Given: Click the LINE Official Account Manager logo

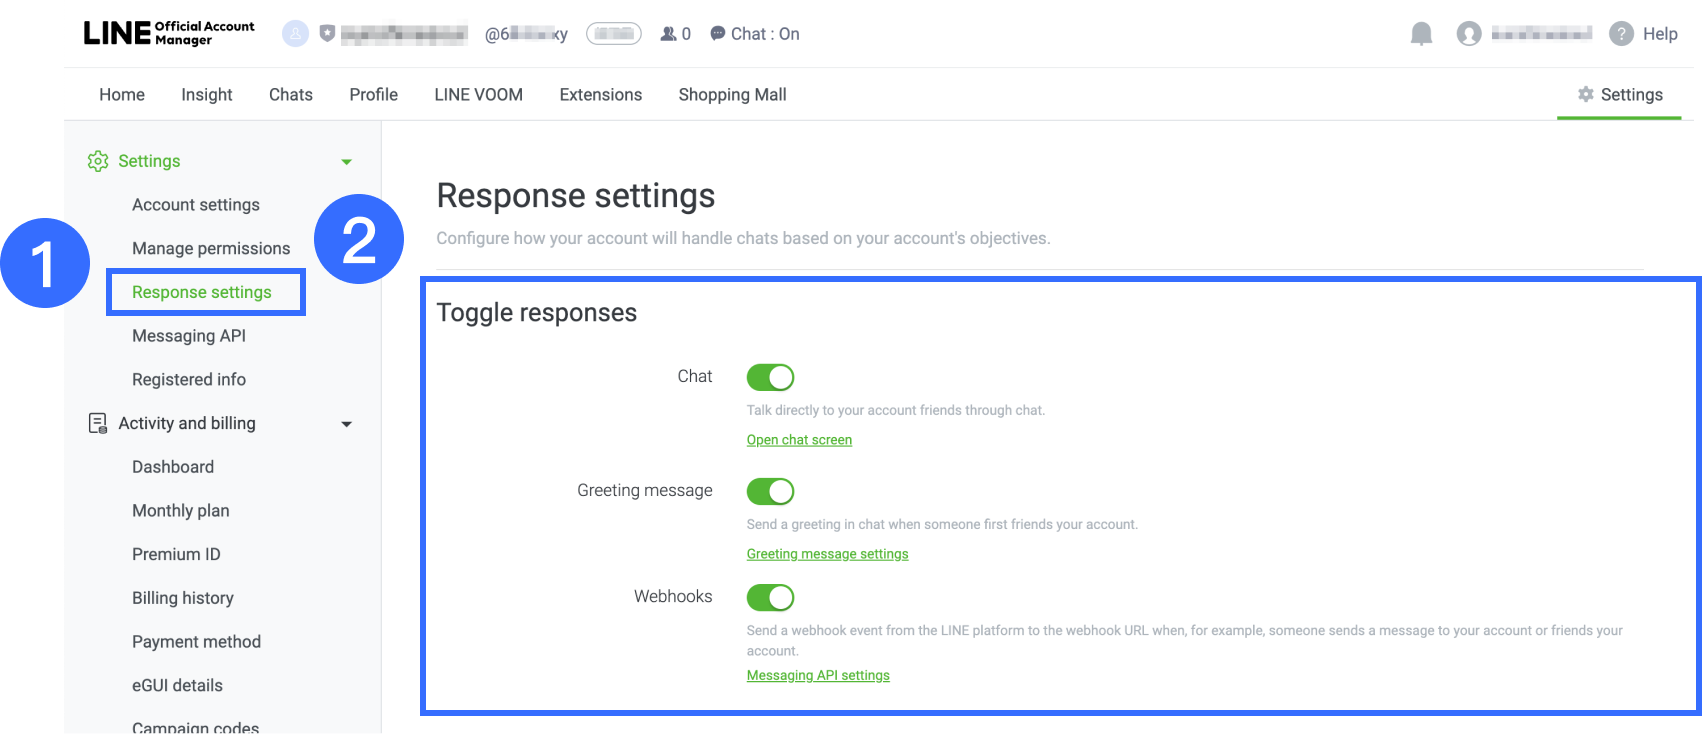Looking at the screenshot, I should [169, 33].
